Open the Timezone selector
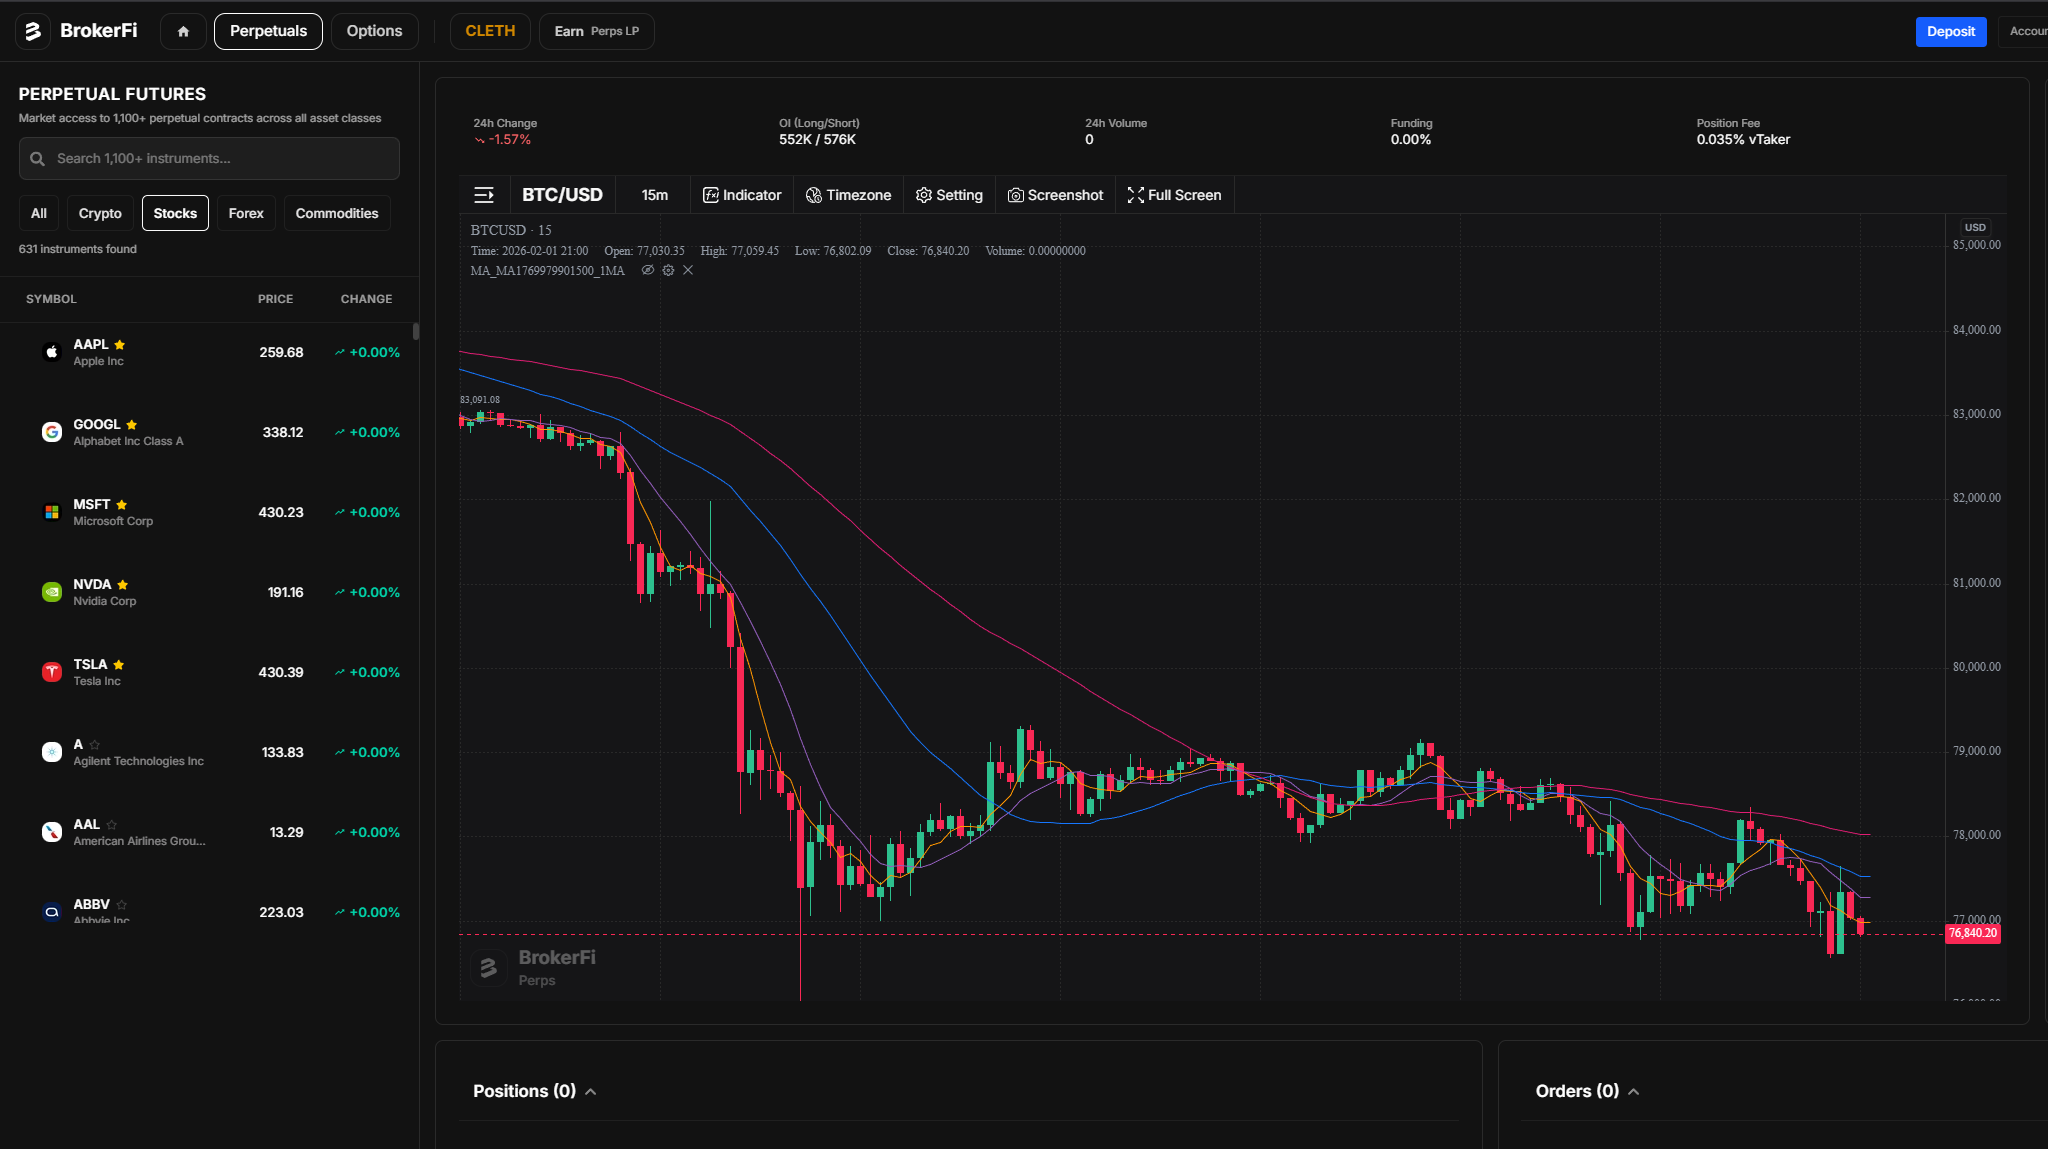The height and width of the screenshot is (1149, 2048). pyautogui.click(x=848, y=195)
